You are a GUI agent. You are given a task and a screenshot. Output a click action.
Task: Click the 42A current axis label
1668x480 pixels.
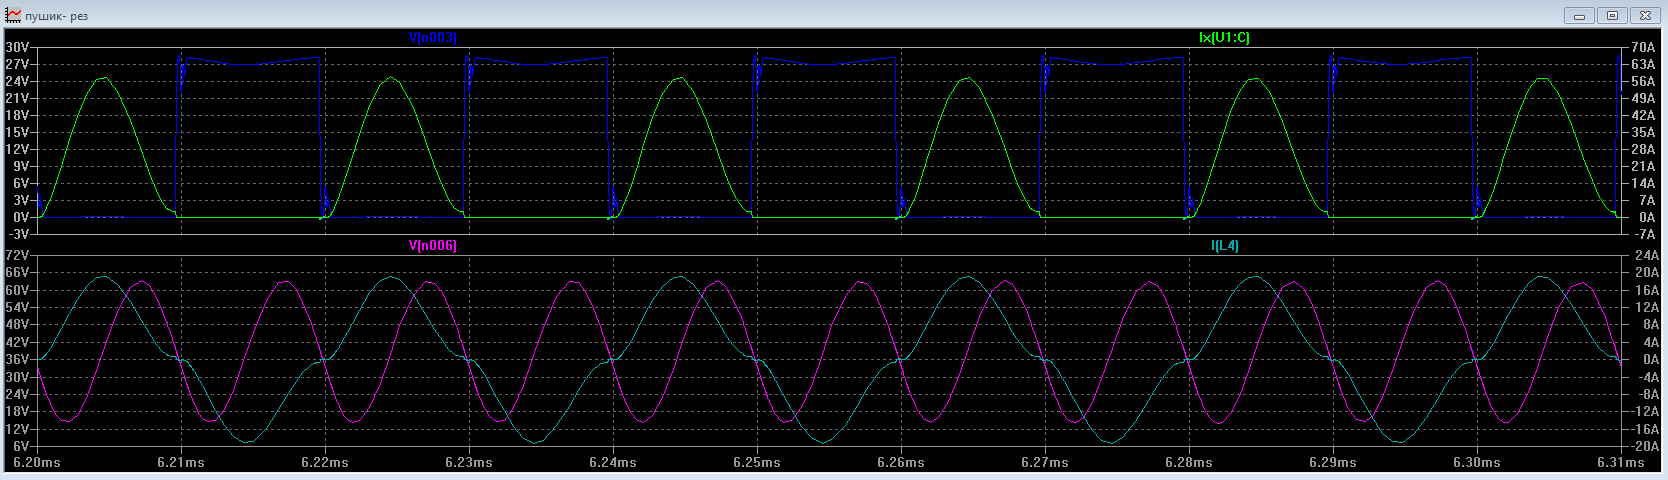1643,115
